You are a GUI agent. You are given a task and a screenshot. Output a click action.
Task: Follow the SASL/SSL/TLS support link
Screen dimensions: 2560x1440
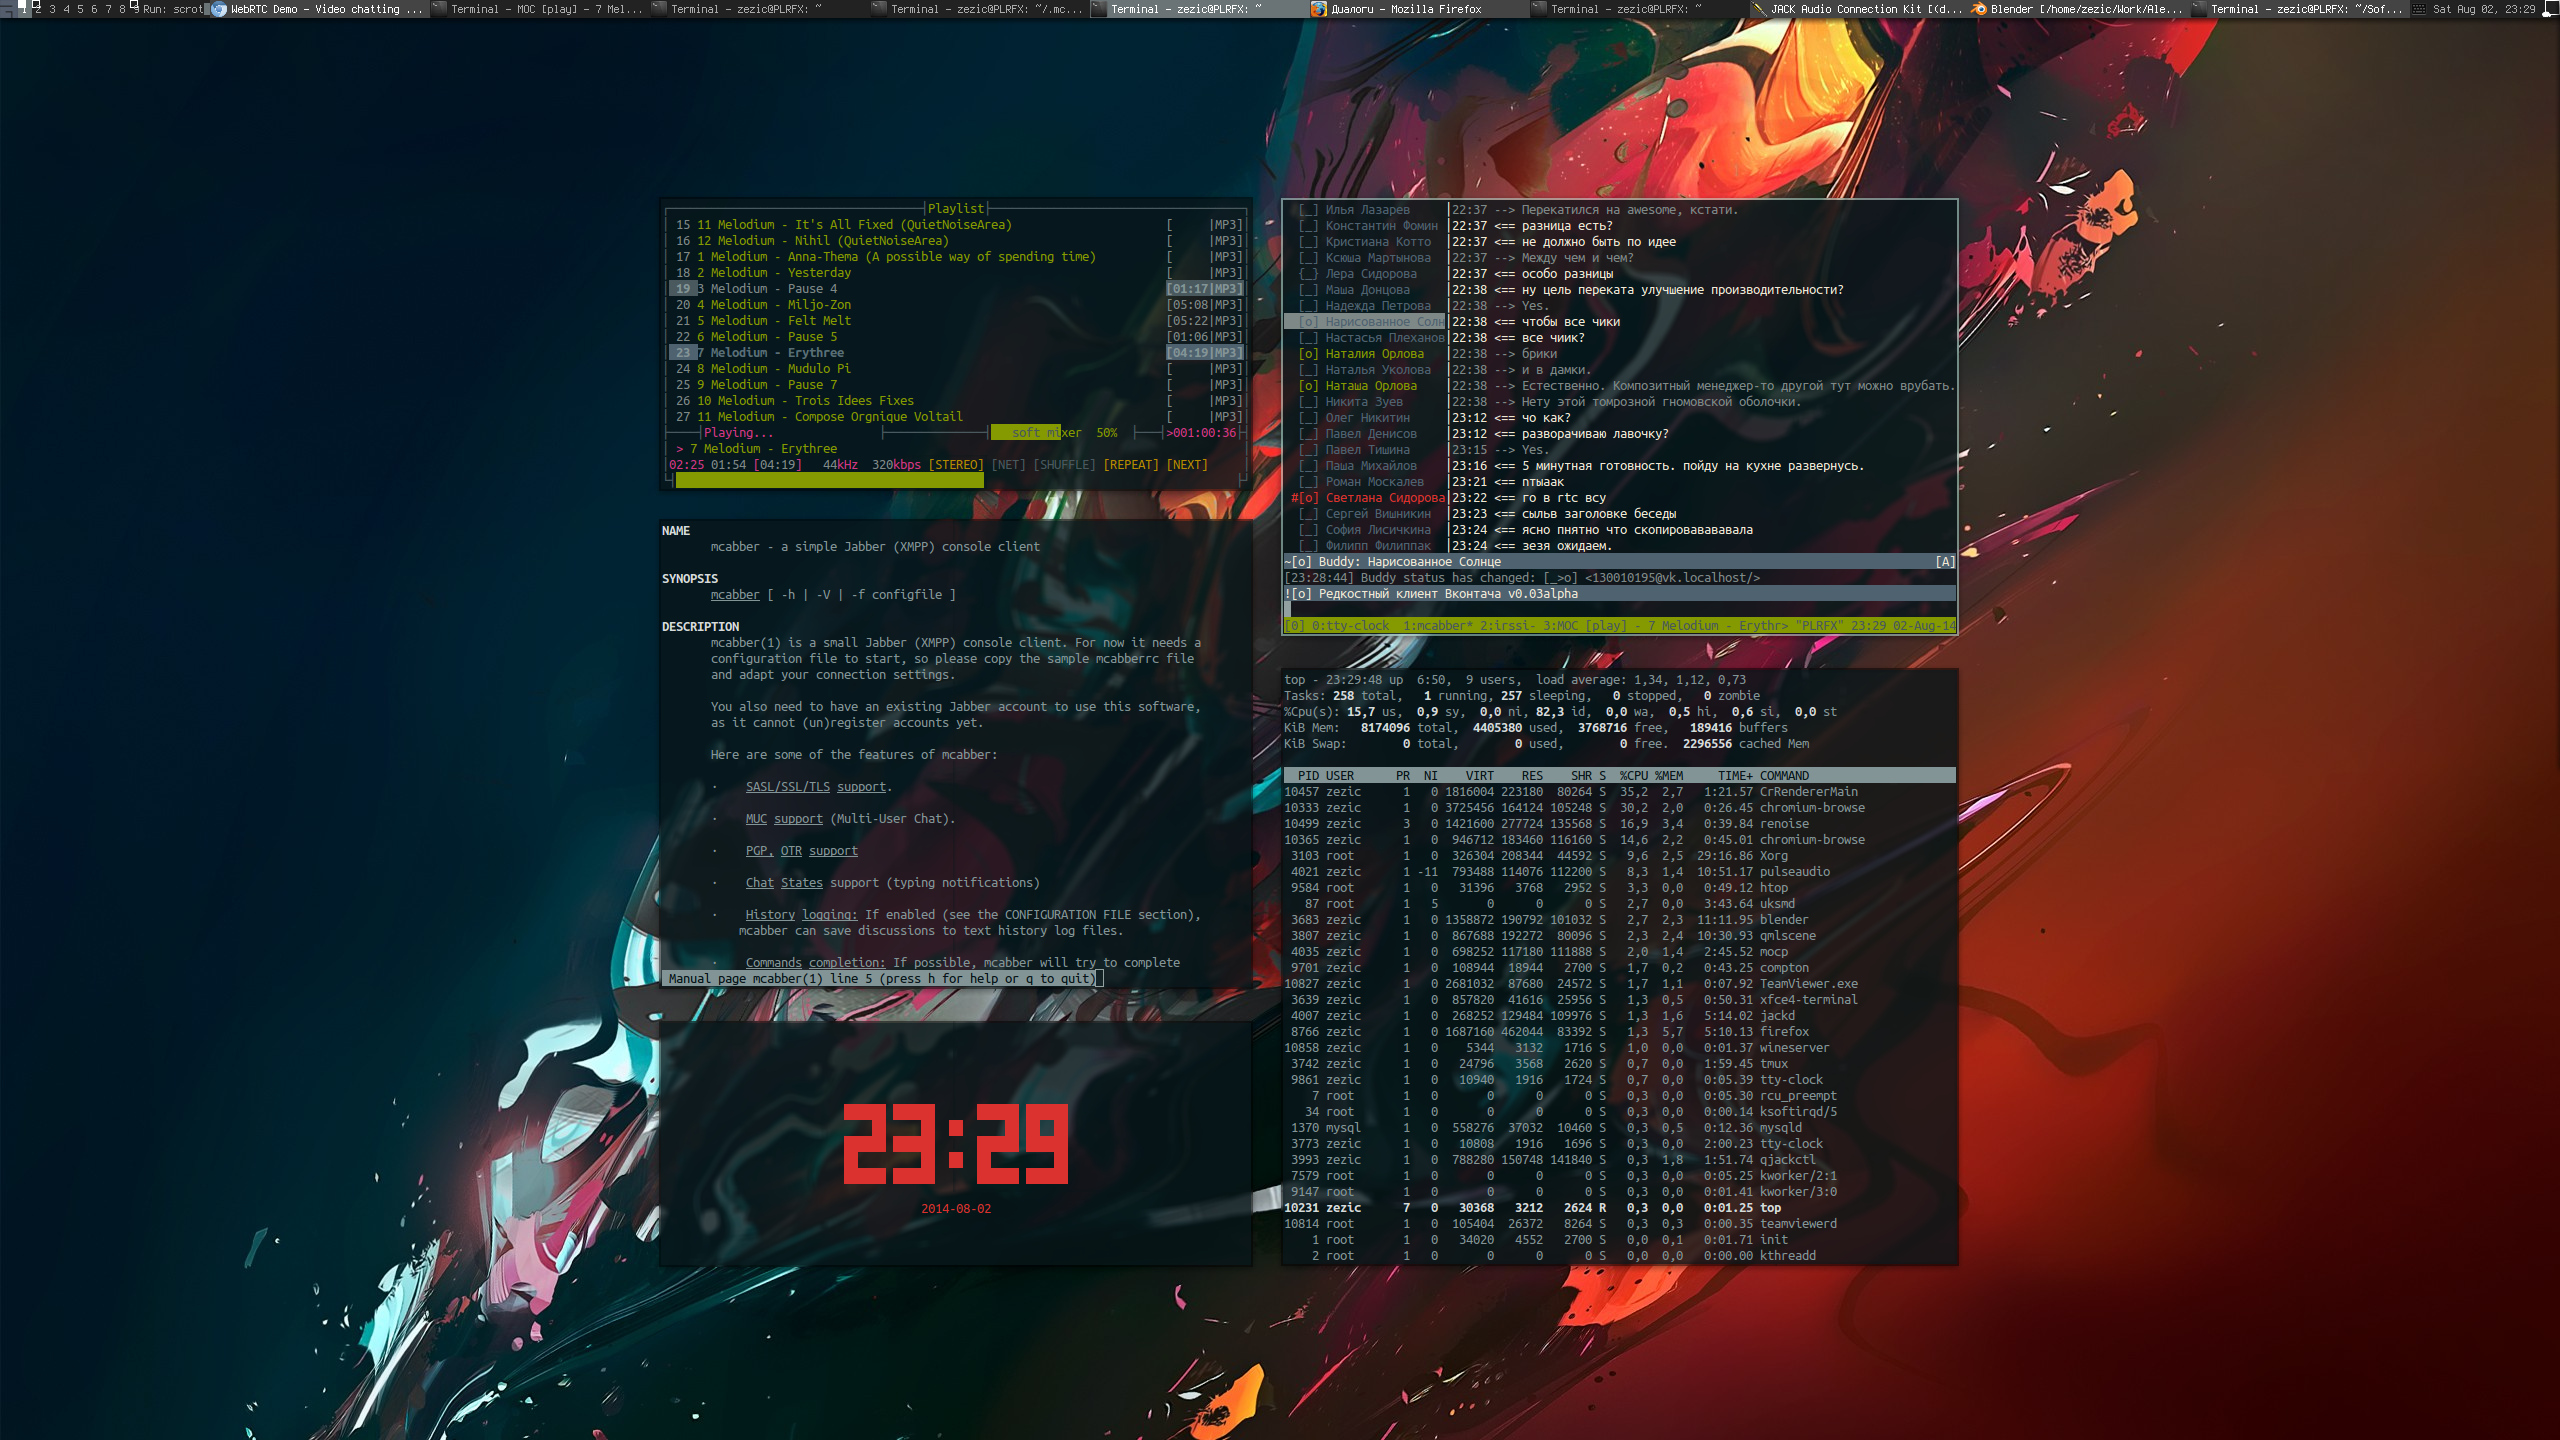815,787
